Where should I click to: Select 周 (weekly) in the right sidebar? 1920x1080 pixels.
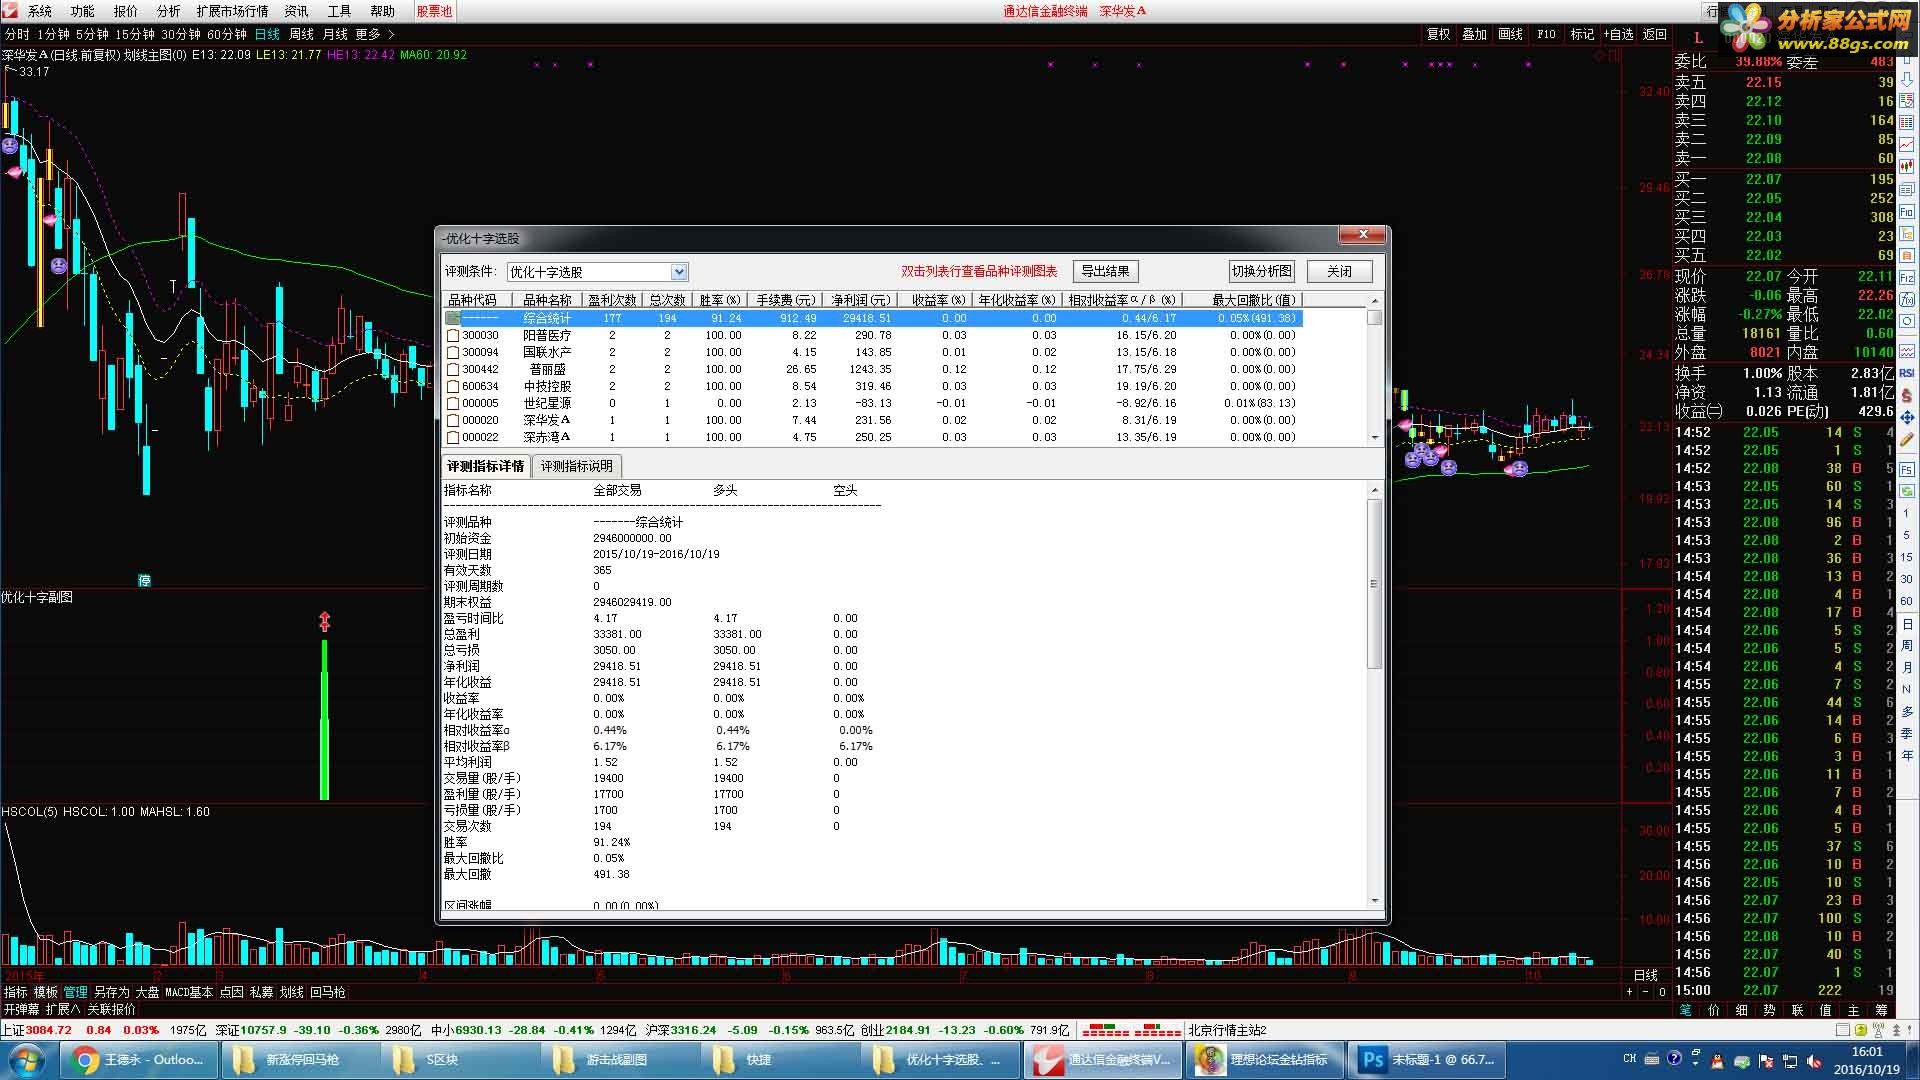(x=1907, y=645)
